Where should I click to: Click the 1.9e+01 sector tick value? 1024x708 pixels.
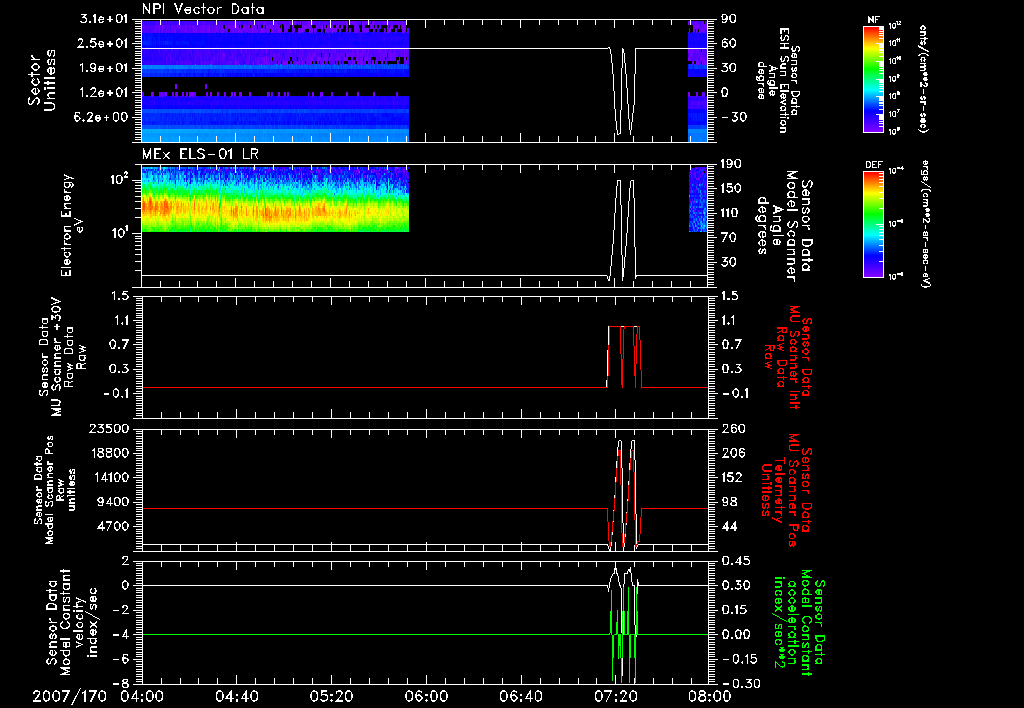[104, 68]
